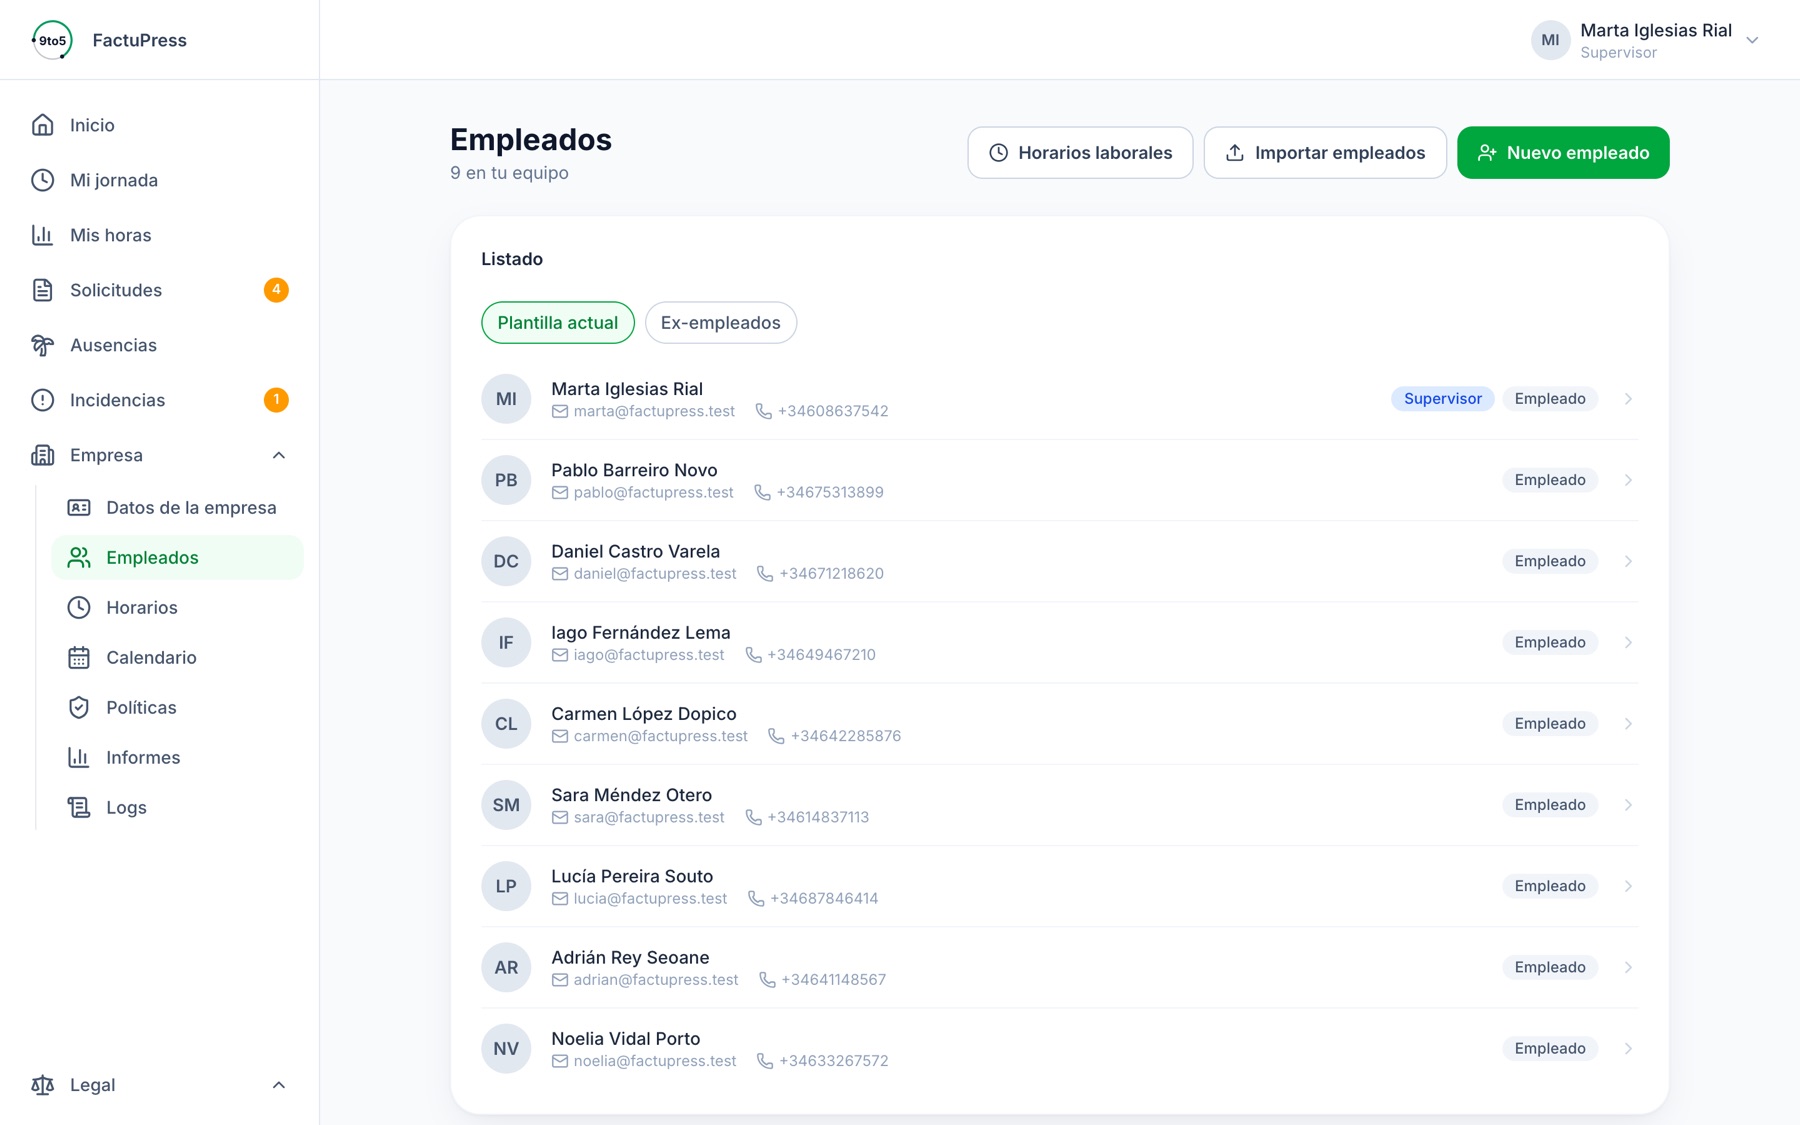Image resolution: width=1800 pixels, height=1125 pixels.
Task: Click the Logs scroll icon
Action: (79, 807)
